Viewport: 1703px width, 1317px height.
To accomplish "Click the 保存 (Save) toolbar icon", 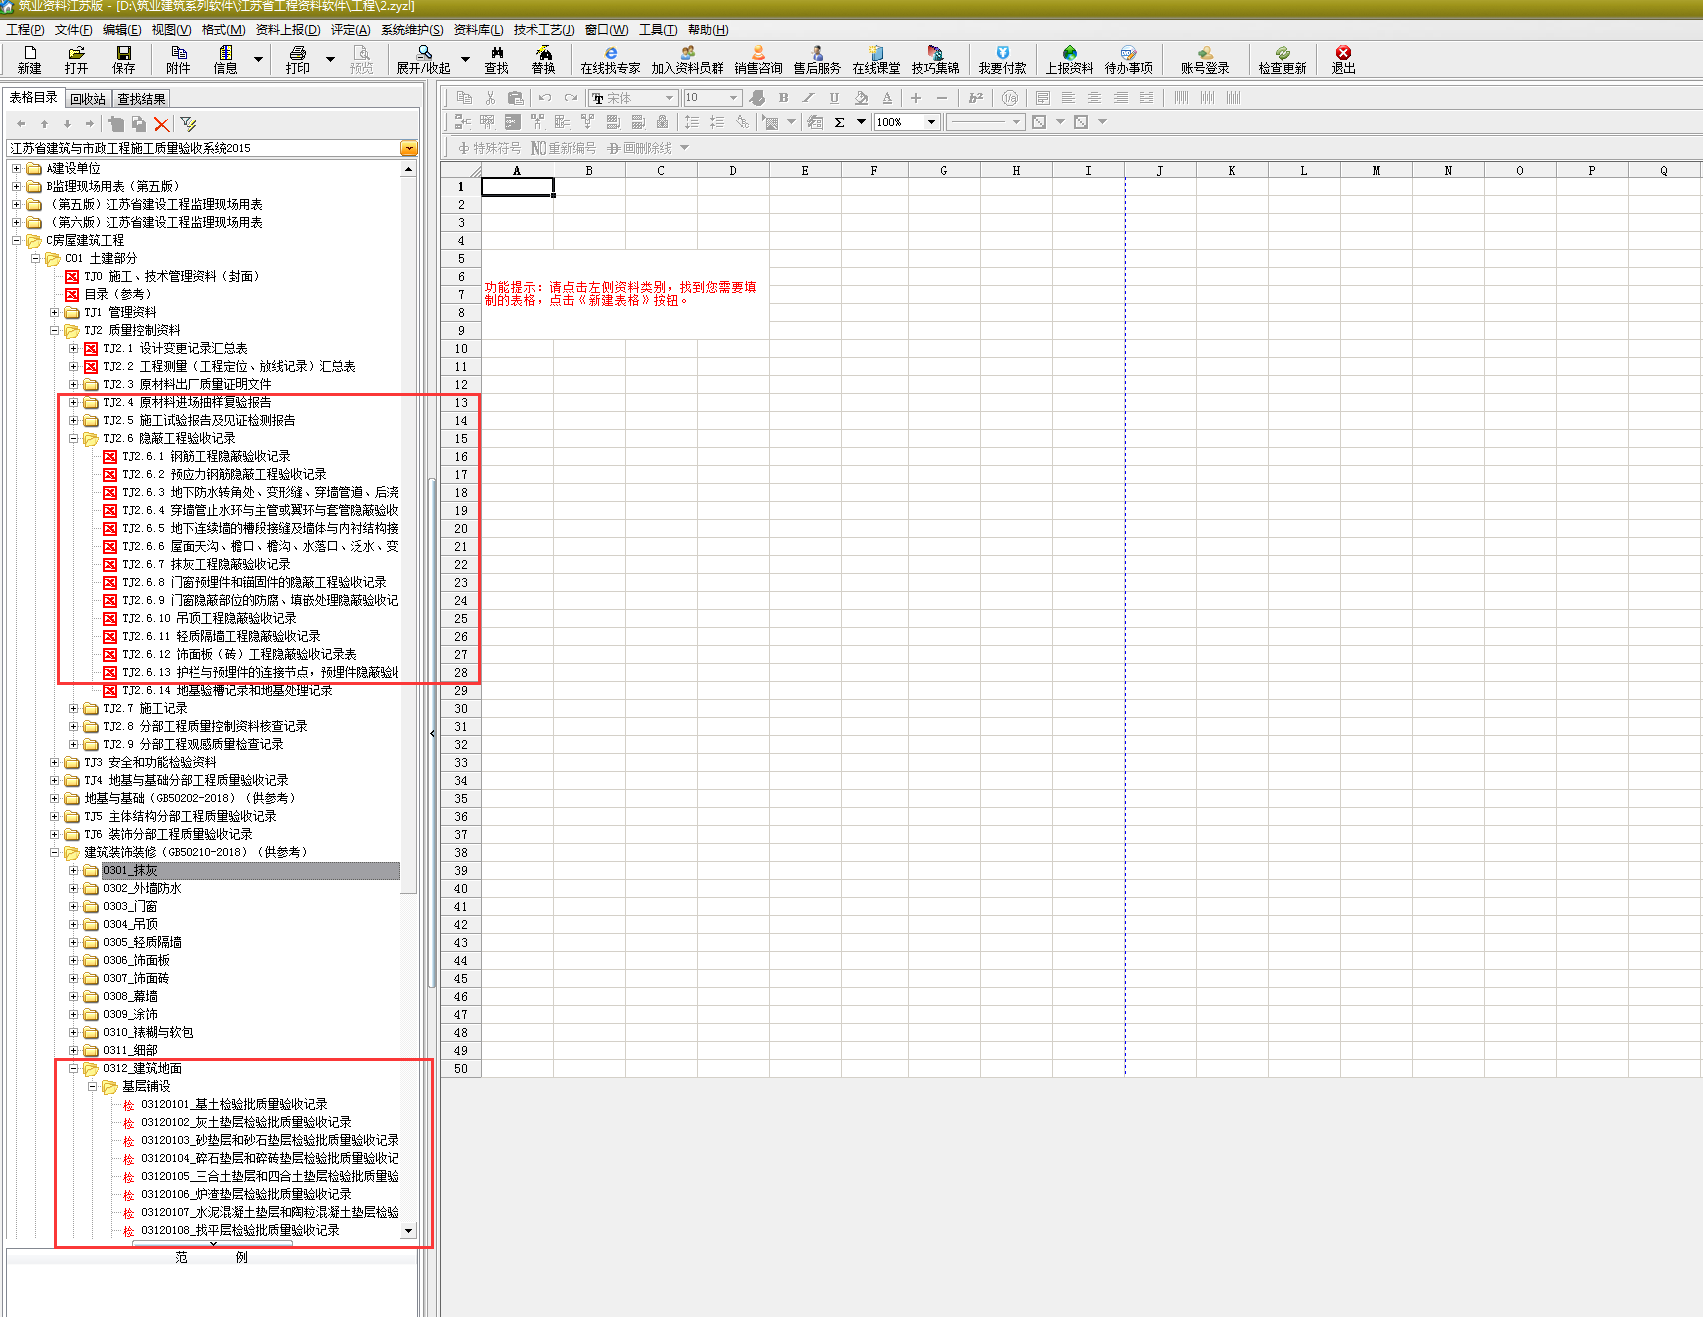I will (x=124, y=59).
